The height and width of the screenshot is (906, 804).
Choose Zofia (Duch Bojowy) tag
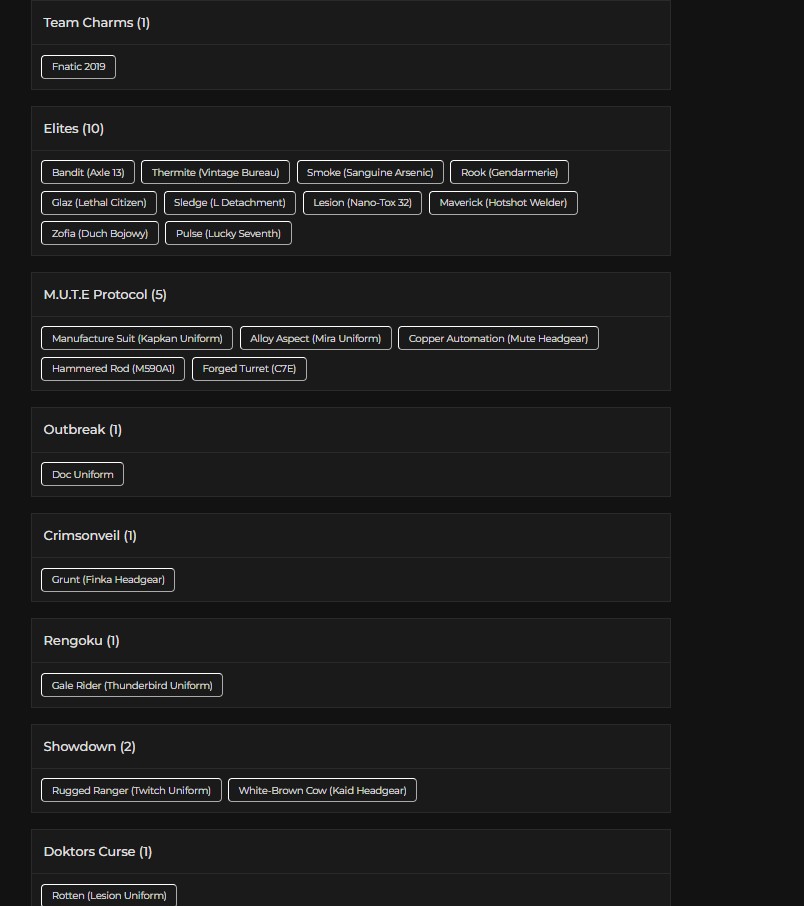click(100, 233)
